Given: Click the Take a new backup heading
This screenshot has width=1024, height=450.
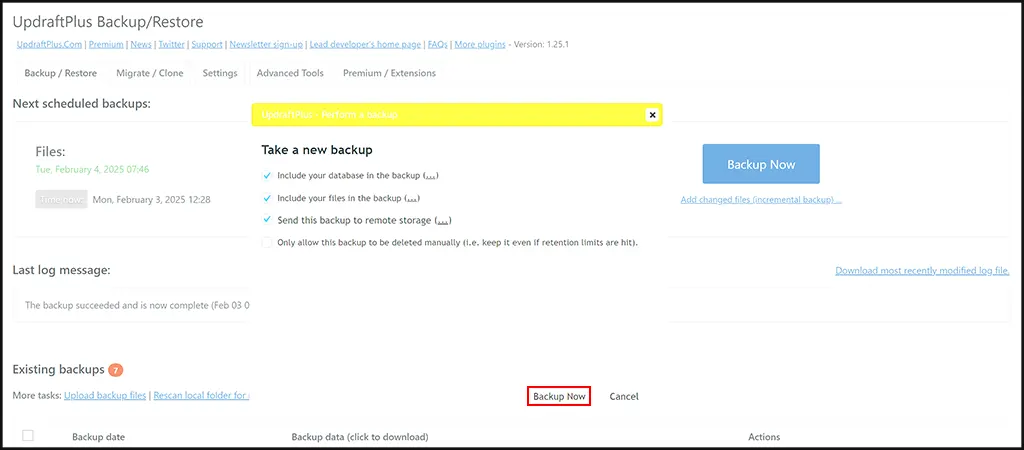Looking at the screenshot, I should [x=317, y=150].
